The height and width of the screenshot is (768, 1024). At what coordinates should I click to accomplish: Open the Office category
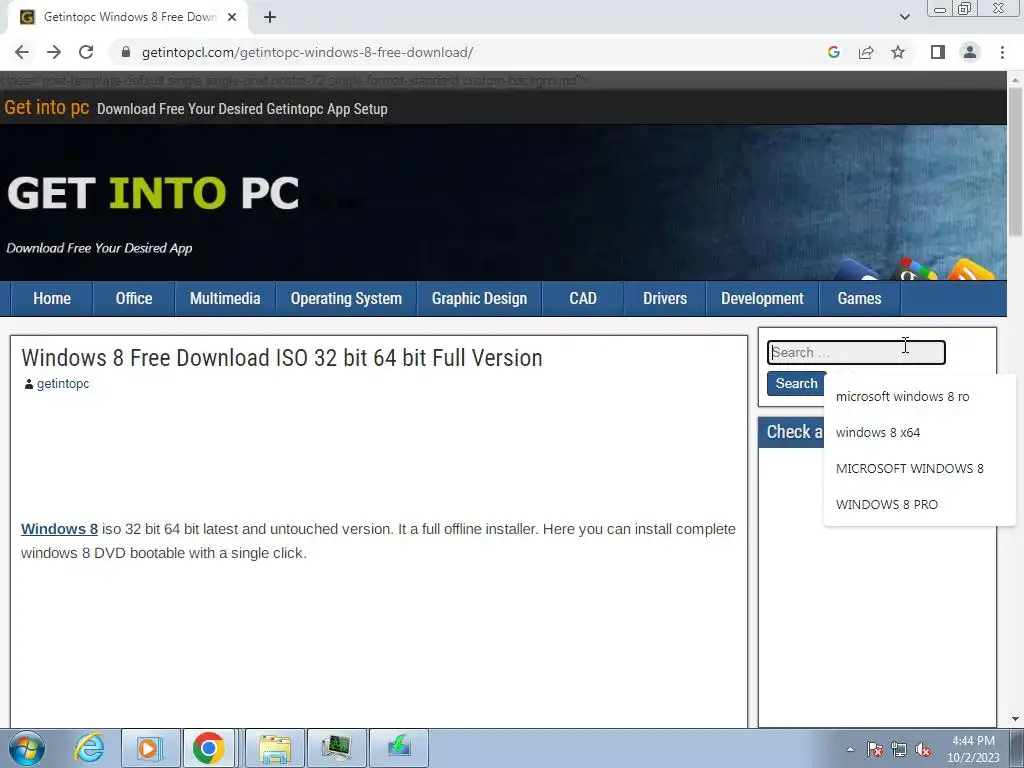[134, 298]
